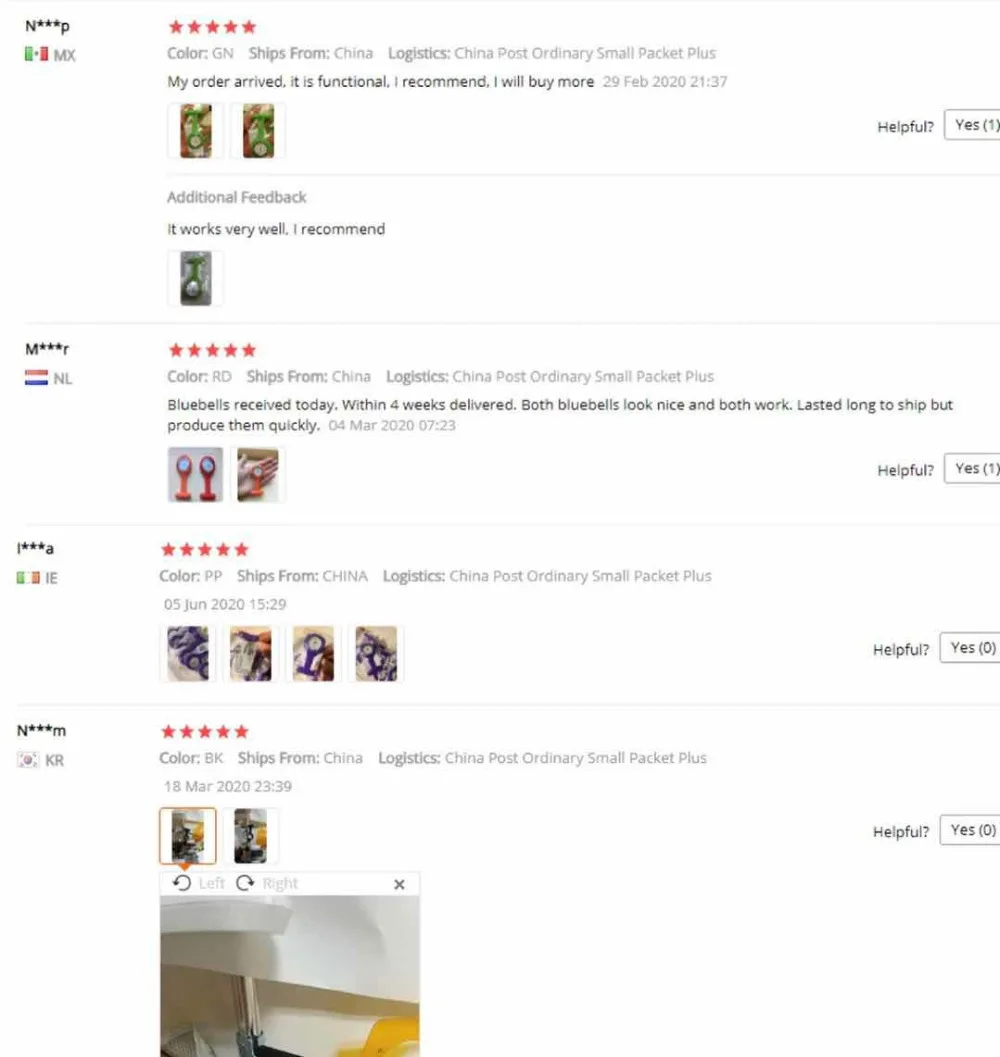Select second thumbnail in N***m's review
This screenshot has height=1057, width=1000.
click(x=250, y=836)
